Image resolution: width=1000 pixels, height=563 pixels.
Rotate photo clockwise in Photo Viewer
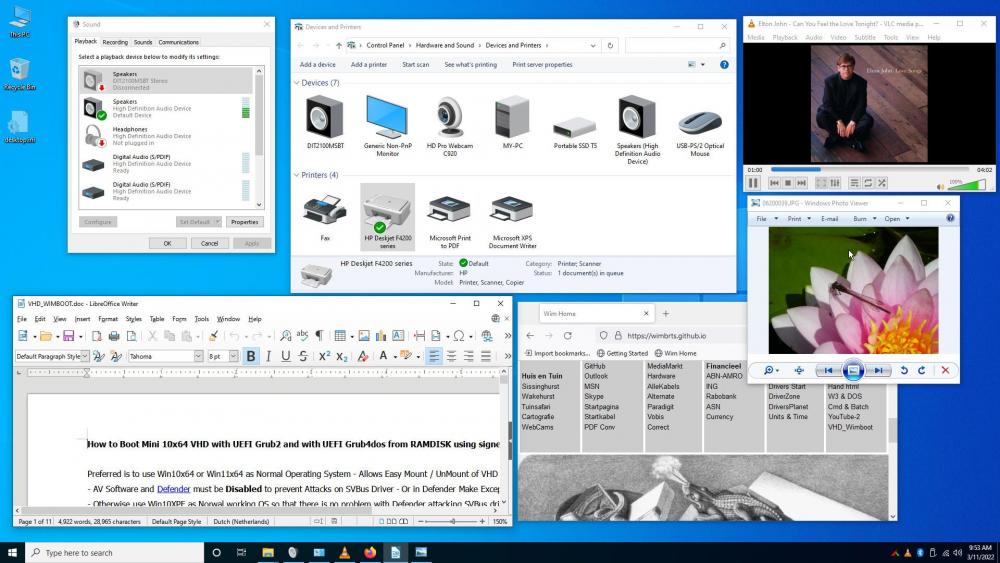(x=921, y=370)
